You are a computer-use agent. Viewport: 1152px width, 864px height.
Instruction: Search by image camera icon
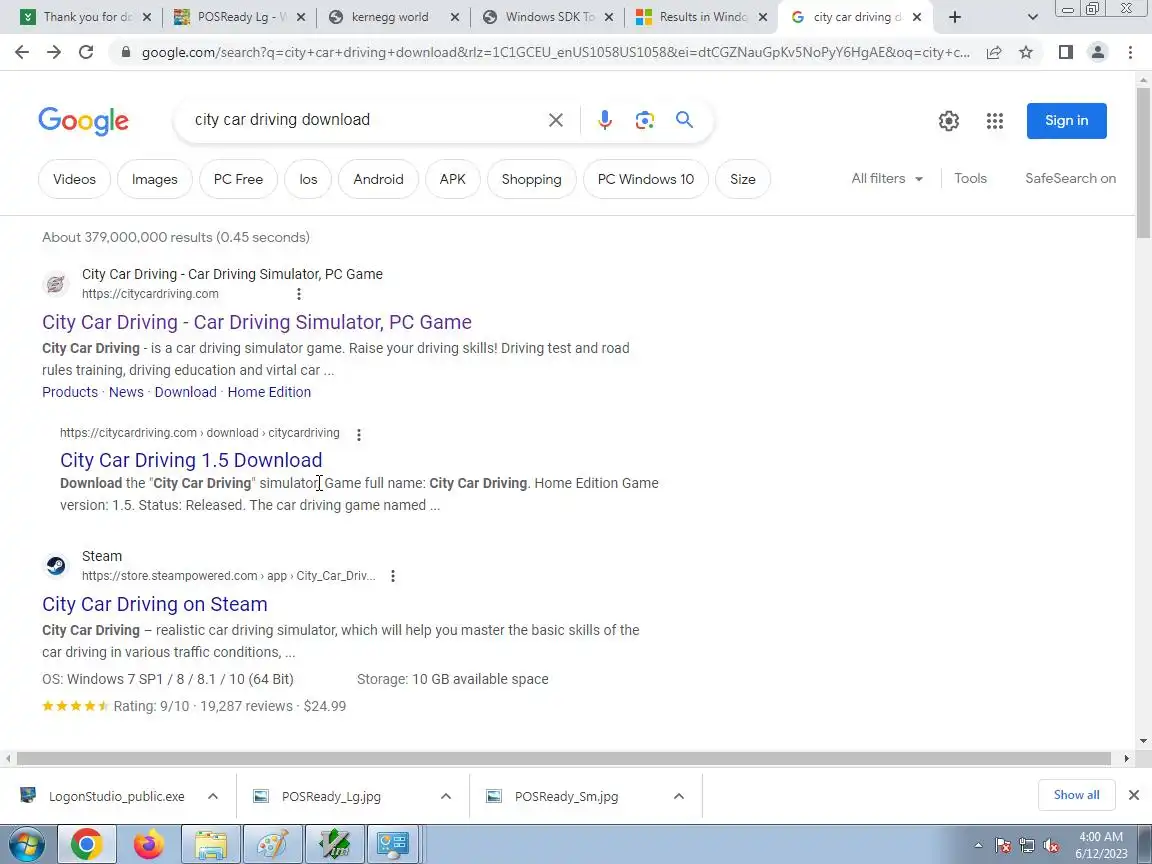point(644,120)
